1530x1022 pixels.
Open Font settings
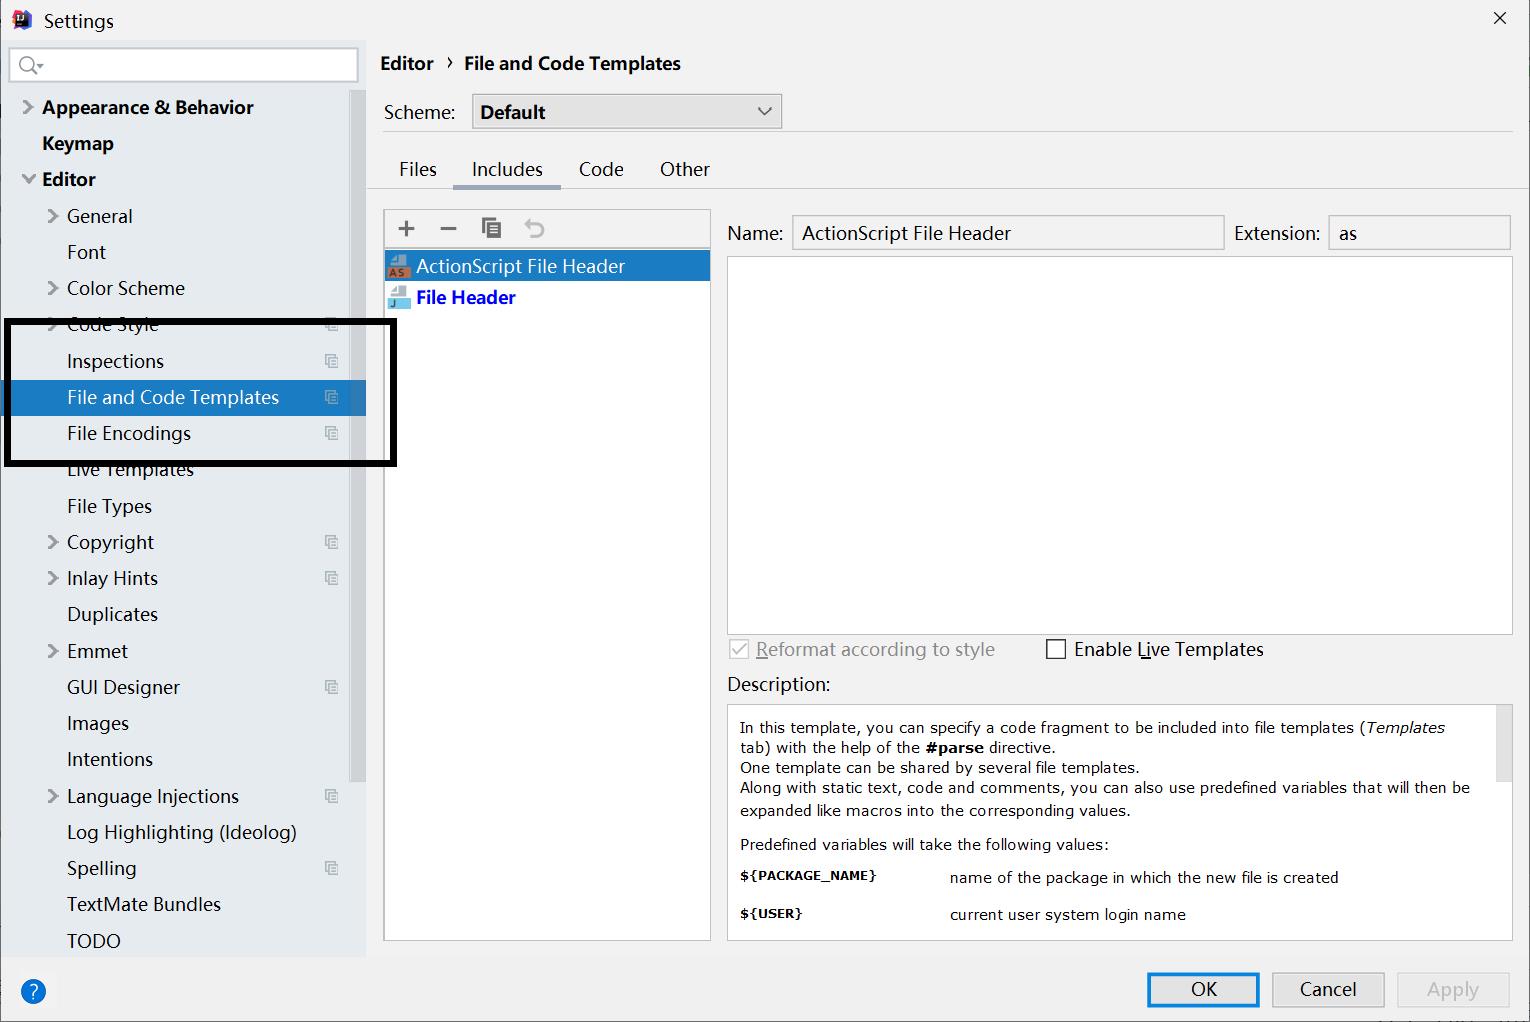coord(86,252)
